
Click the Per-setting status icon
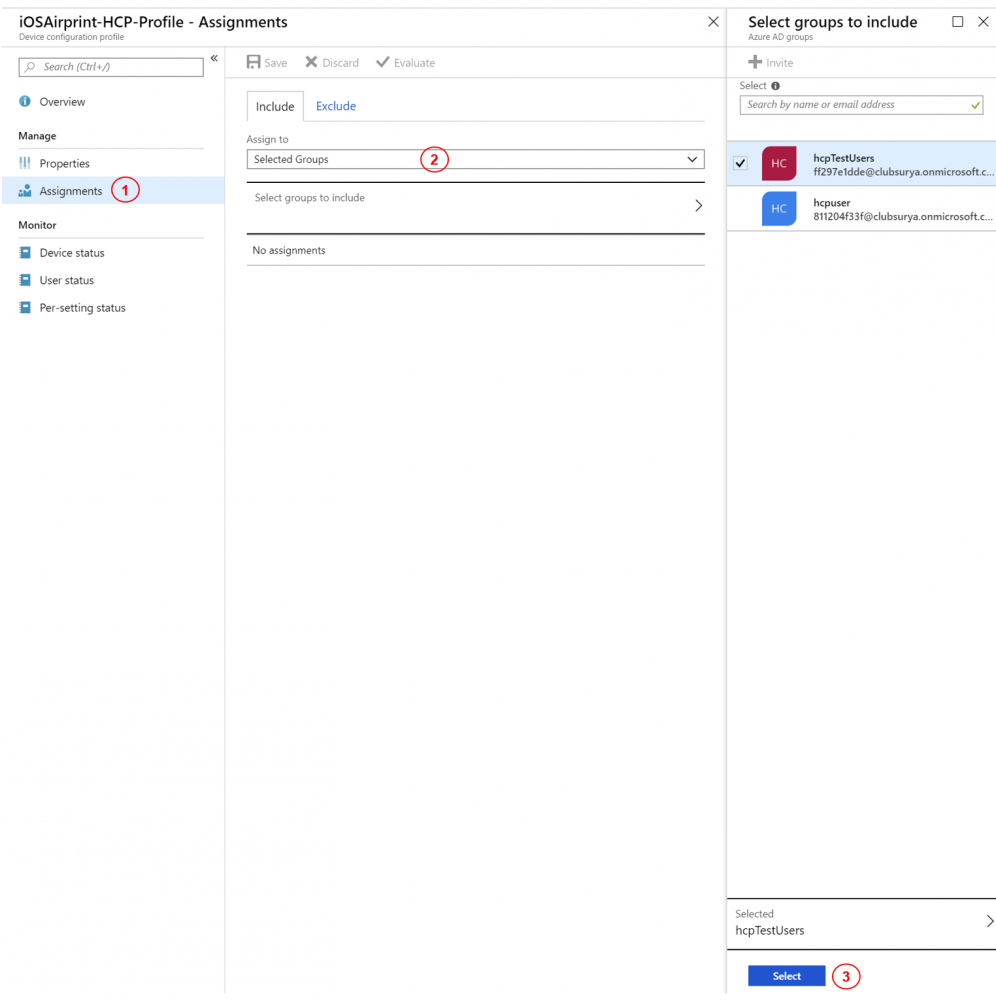(26, 308)
